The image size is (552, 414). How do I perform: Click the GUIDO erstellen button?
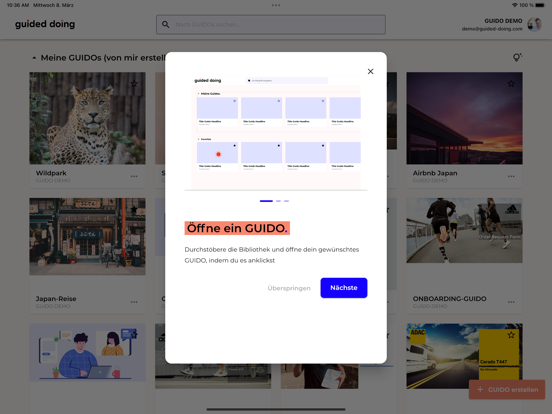click(507, 390)
